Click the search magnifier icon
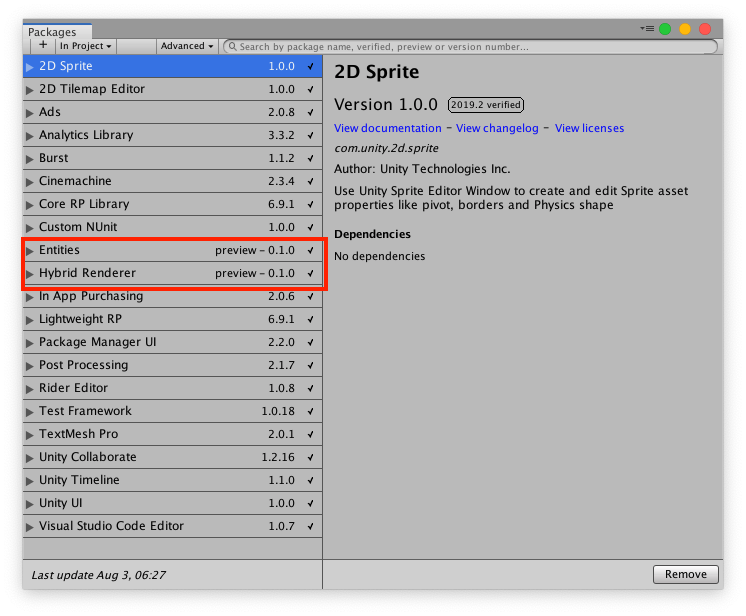 pos(232,46)
